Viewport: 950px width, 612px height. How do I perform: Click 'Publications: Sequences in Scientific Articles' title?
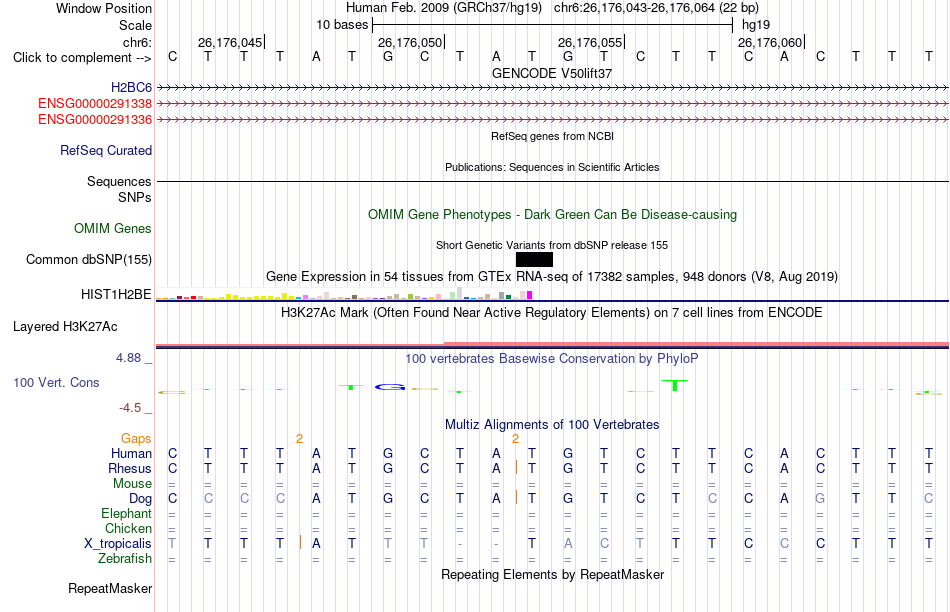[552, 167]
